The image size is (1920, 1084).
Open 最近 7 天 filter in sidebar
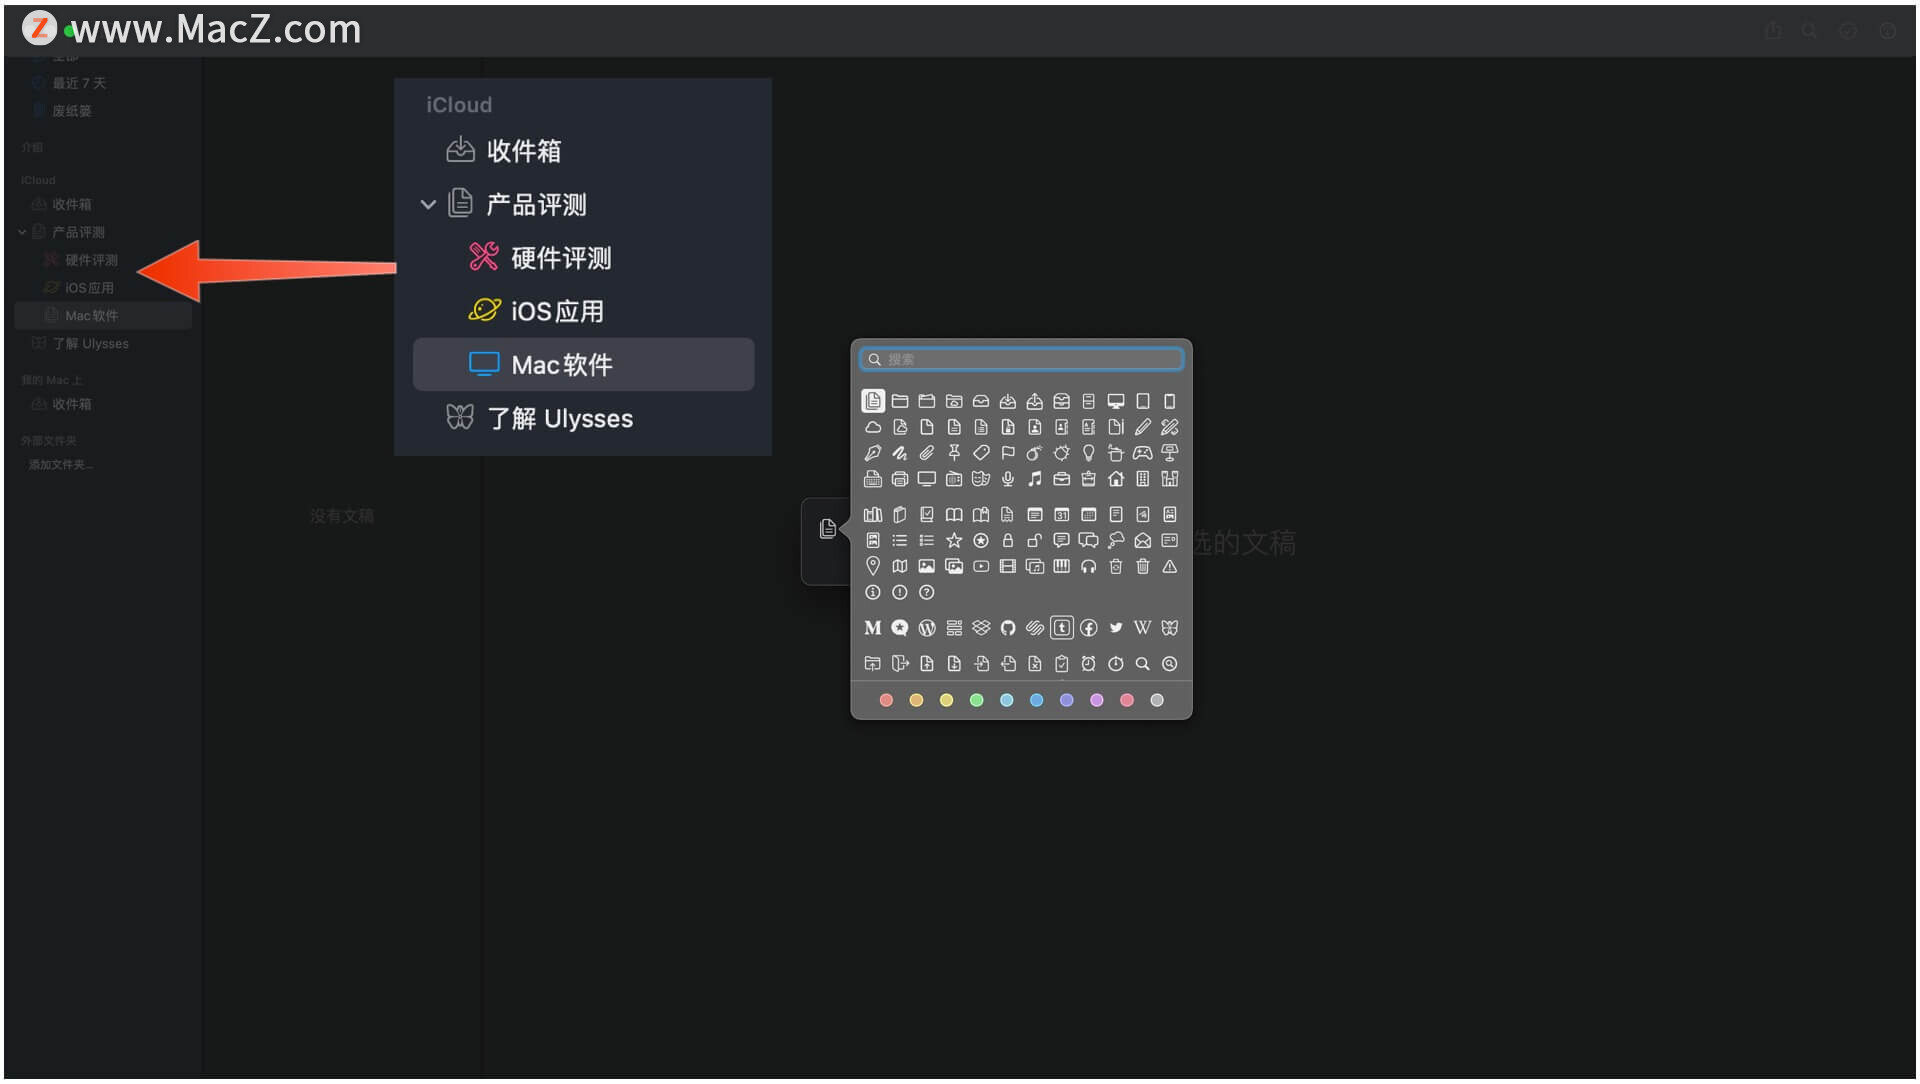tap(79, 83)
